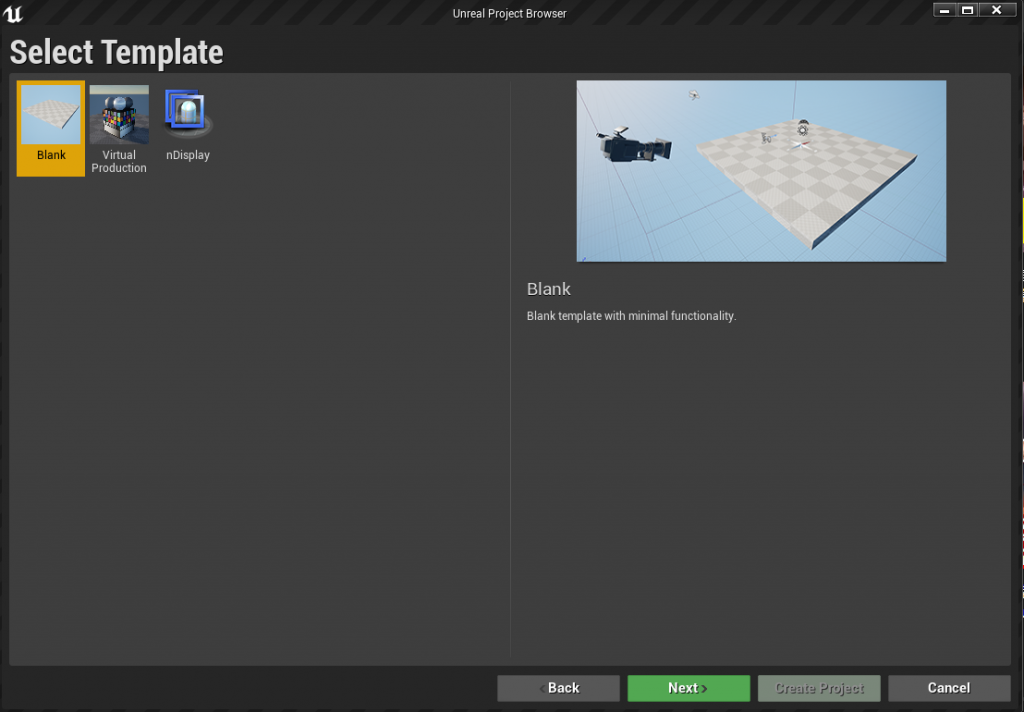Go back with the Back button
The width and height of the screenshot is (1024, 712).
point(558,688)
